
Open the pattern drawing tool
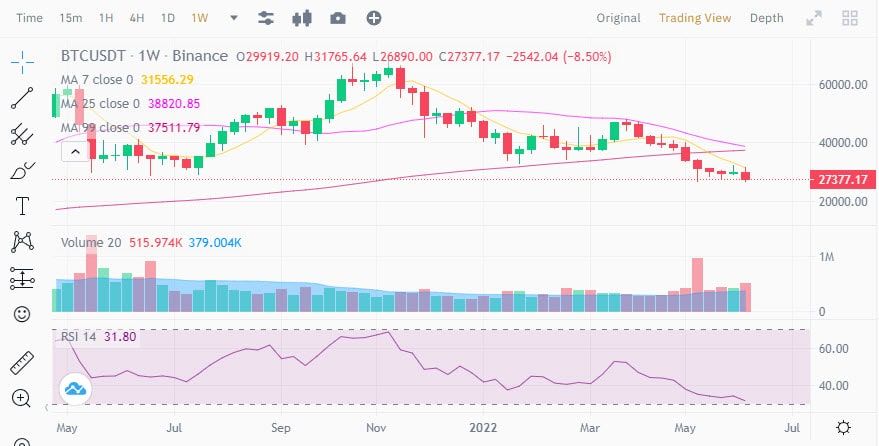[22, 242]
